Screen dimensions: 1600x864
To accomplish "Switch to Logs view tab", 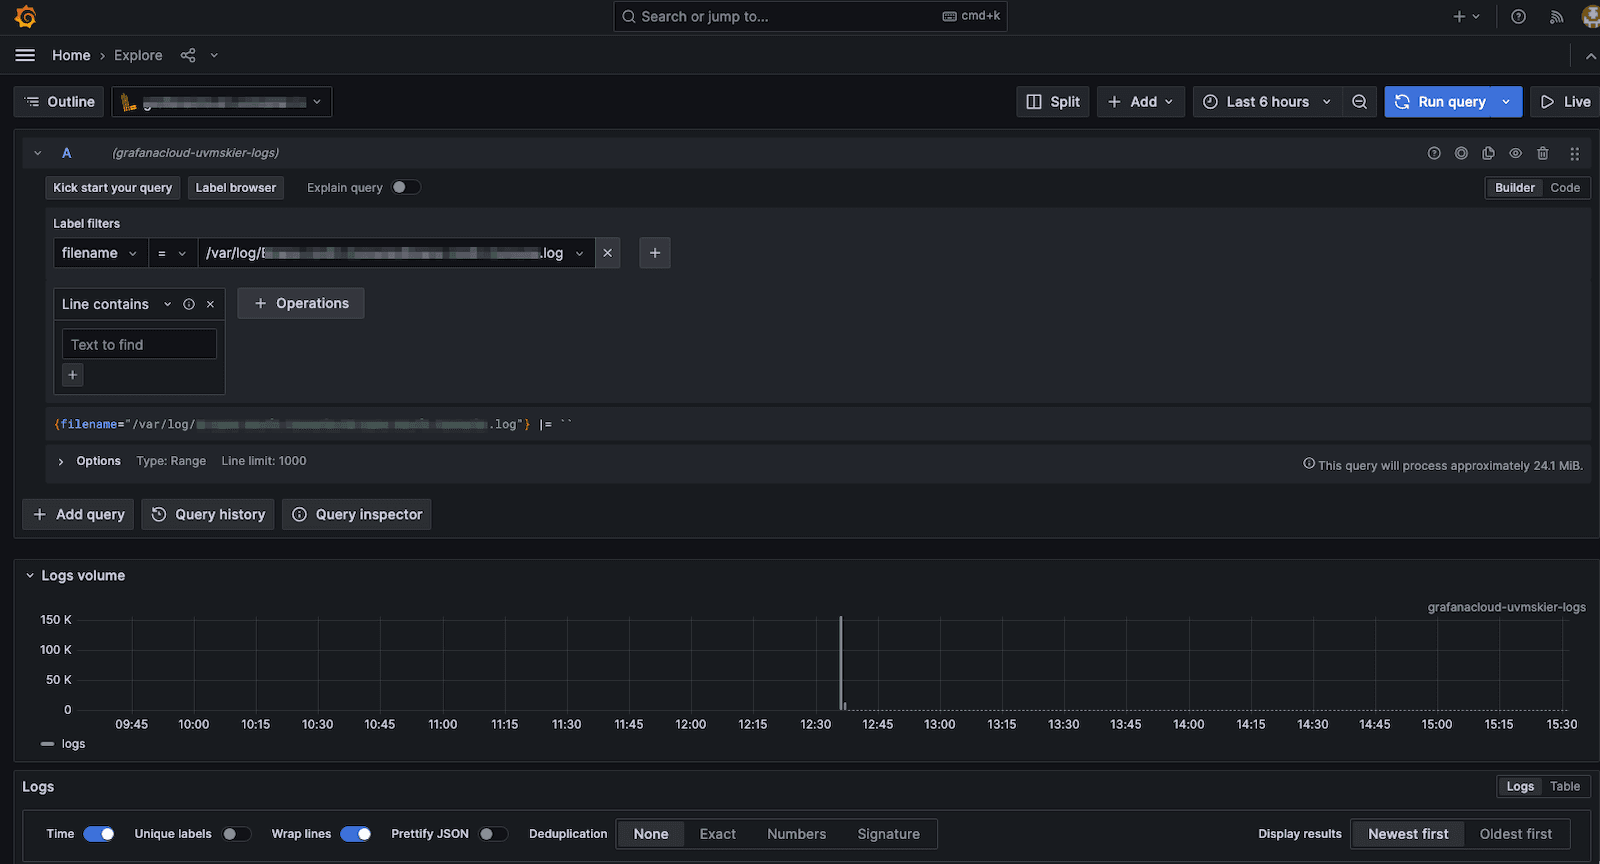I will pyautogui.click(x=1520, y=786).
